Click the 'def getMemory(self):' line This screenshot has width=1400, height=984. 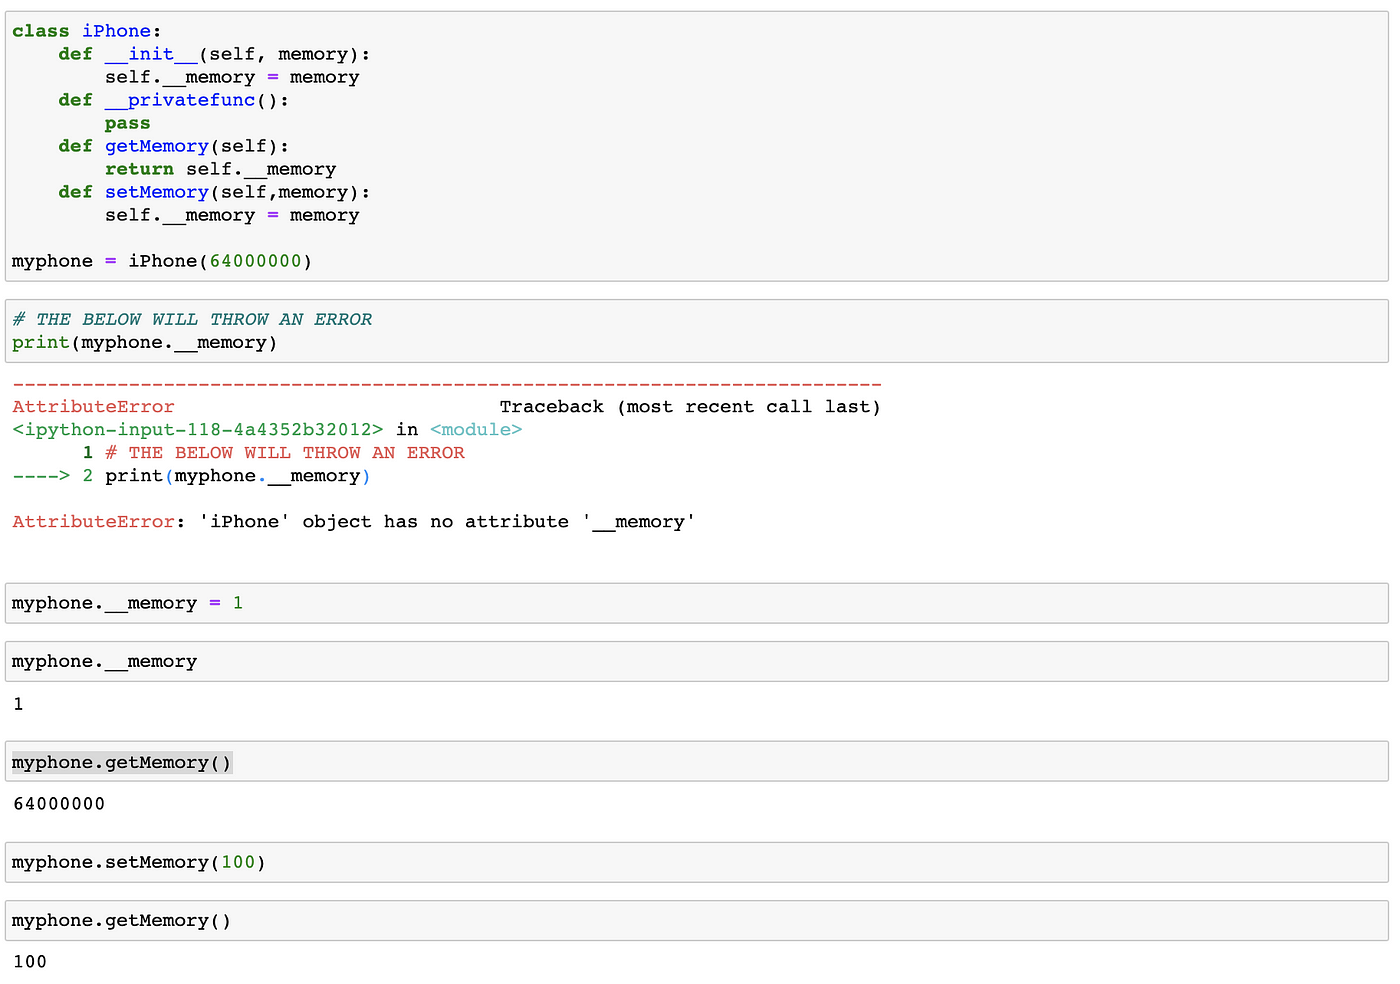pyautogui.click(x=173, y=146)
